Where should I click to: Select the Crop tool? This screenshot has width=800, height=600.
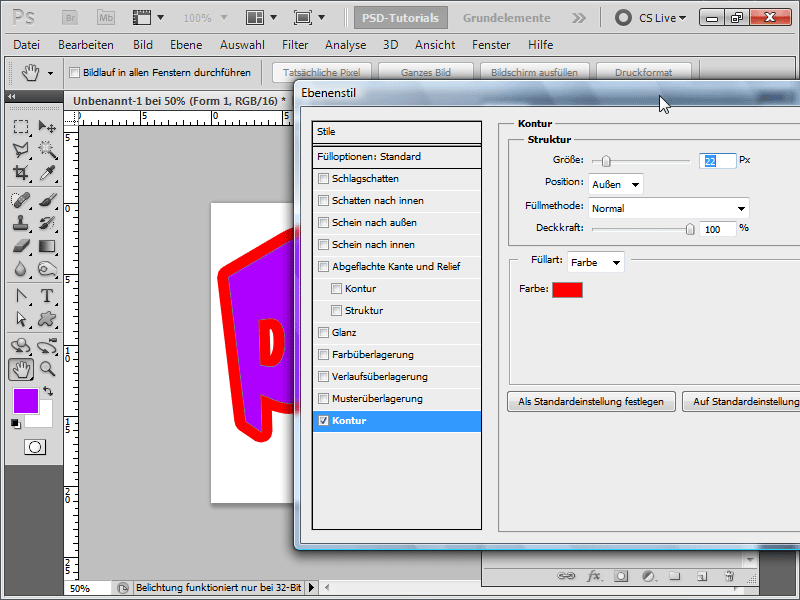click(x=20, y=172)
